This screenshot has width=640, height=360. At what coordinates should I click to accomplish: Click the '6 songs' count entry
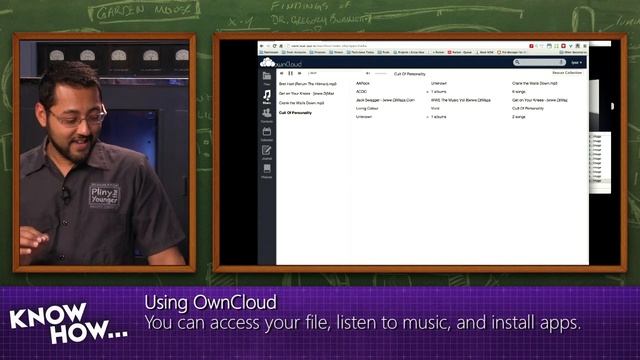[x=519, y=92]
